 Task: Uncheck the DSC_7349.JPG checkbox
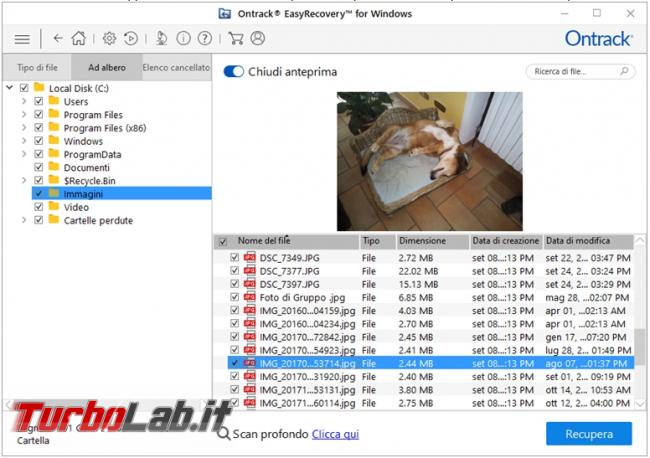(x=235, y=257)
